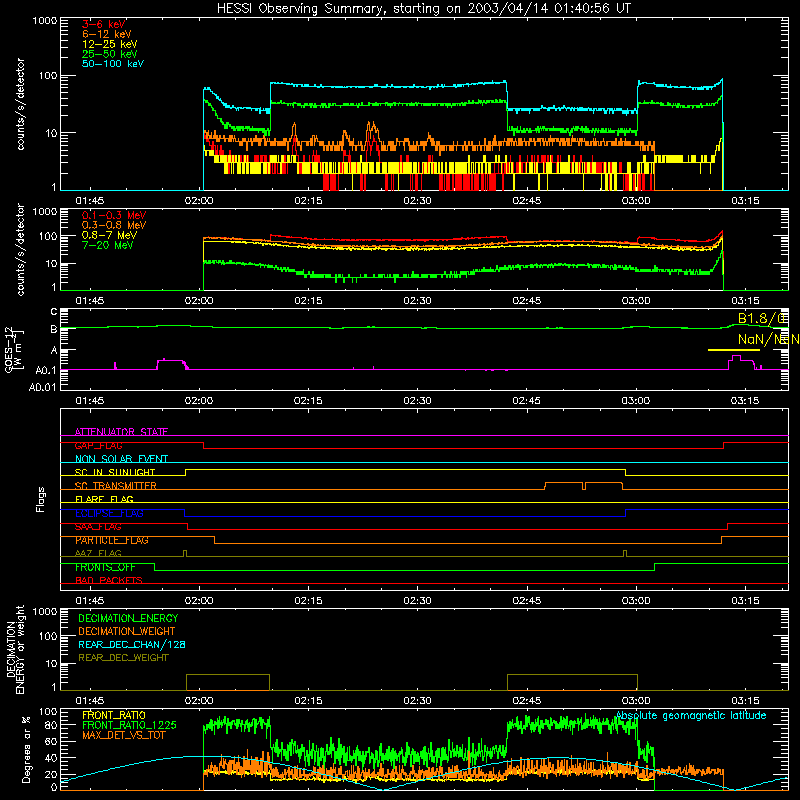Click the FRONT_RATIO_1225 legend label

129,725
